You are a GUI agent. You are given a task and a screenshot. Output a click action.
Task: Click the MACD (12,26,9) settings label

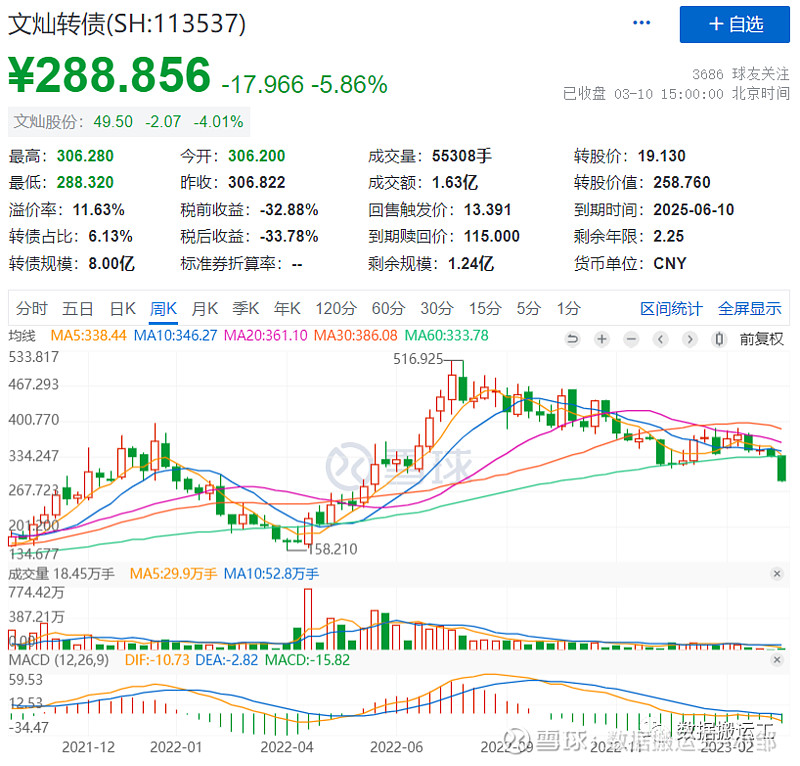point(59,660)
